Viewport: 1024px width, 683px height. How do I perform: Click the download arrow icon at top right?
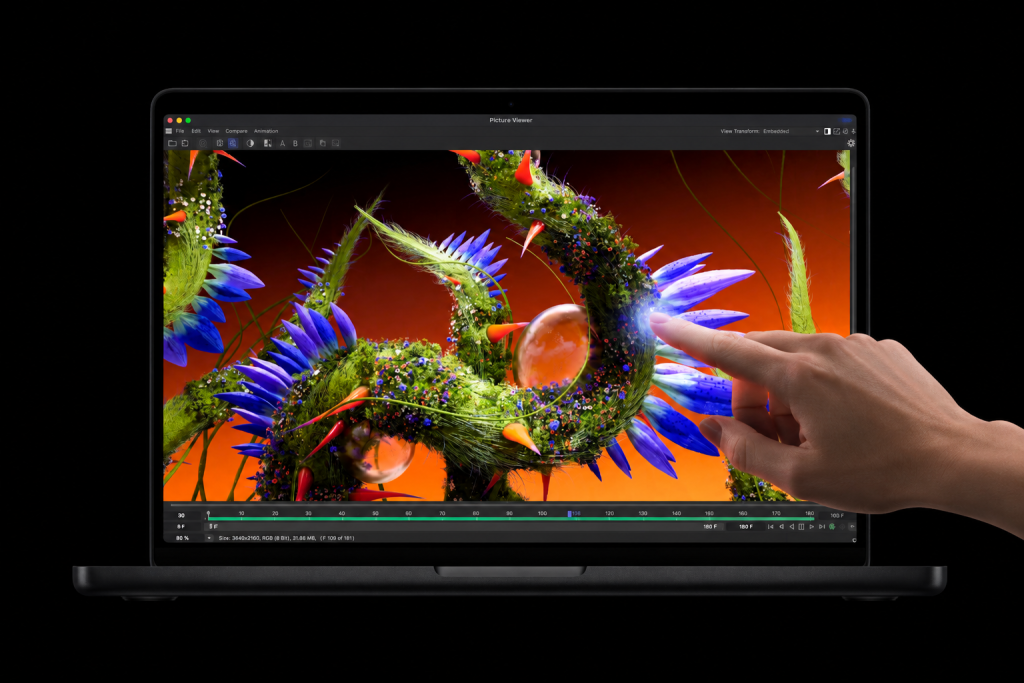[853, 131]
